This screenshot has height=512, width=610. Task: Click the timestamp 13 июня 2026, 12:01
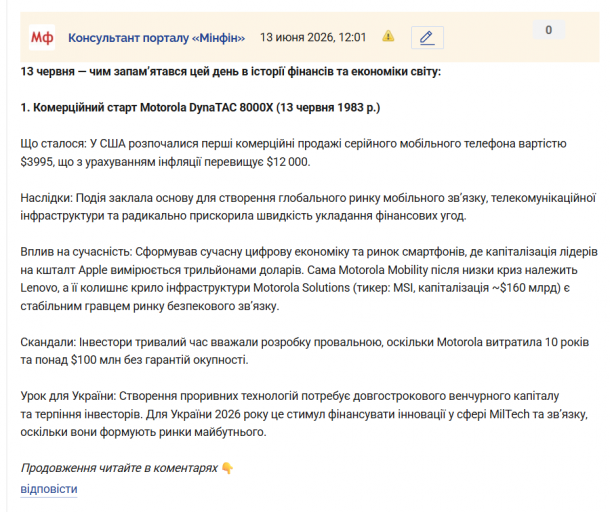tap(313, 37)
